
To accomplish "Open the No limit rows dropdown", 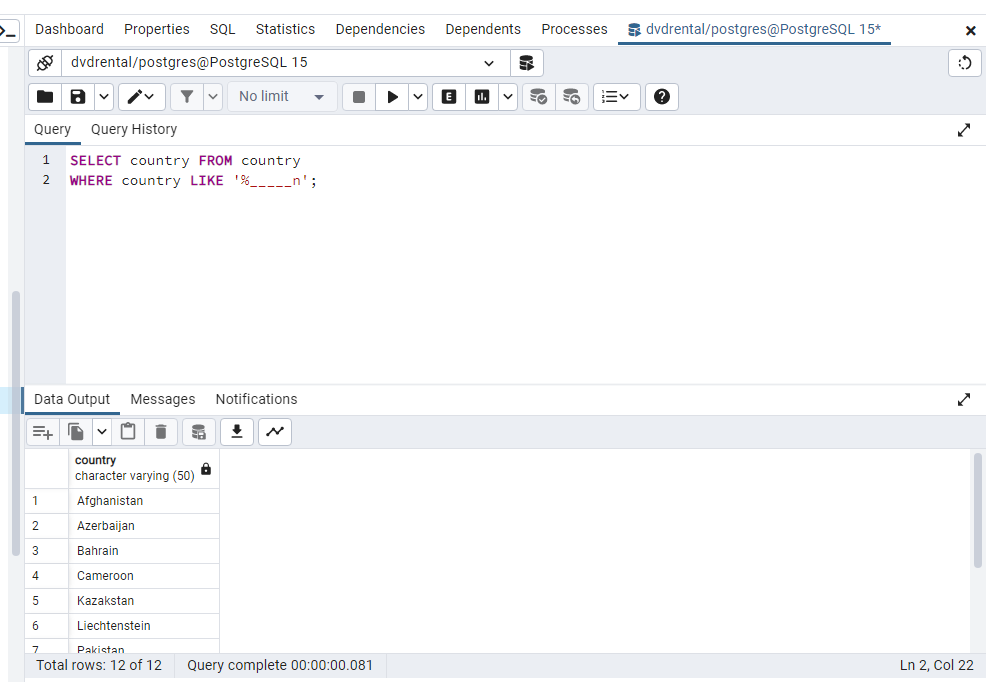I will (x=282, y=97).
